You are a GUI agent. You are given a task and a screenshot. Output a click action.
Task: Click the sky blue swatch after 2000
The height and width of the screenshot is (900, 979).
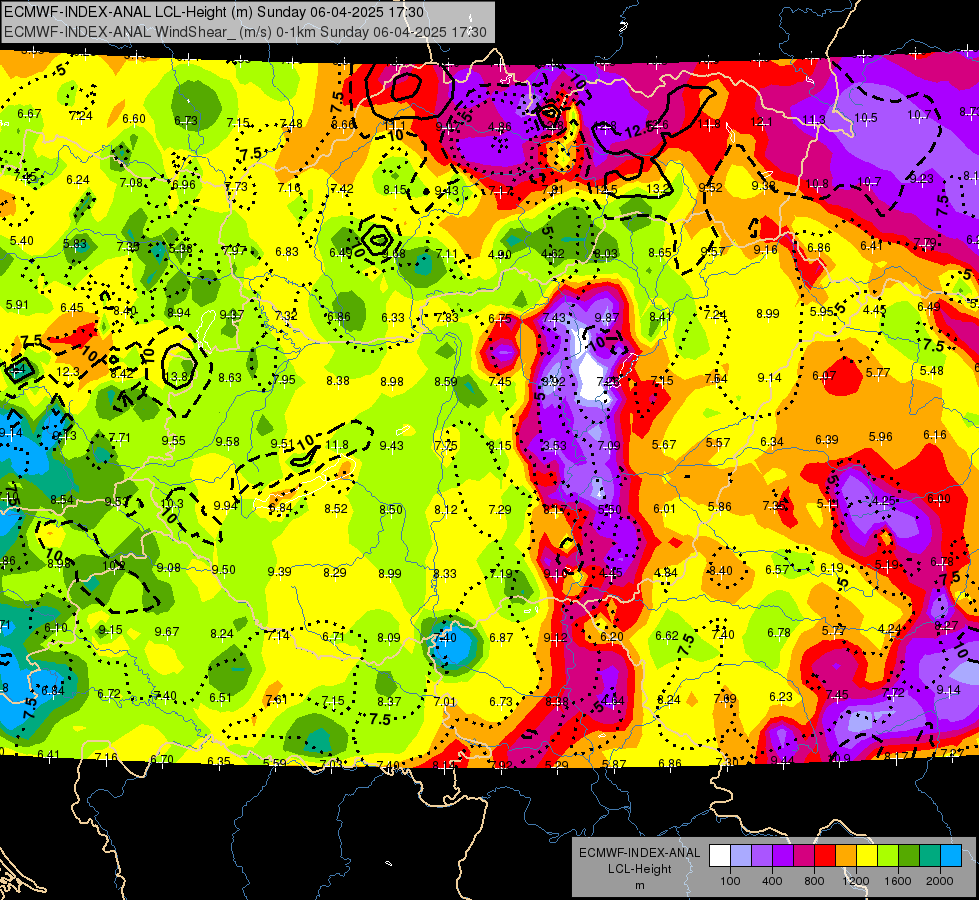coord(951,856)
